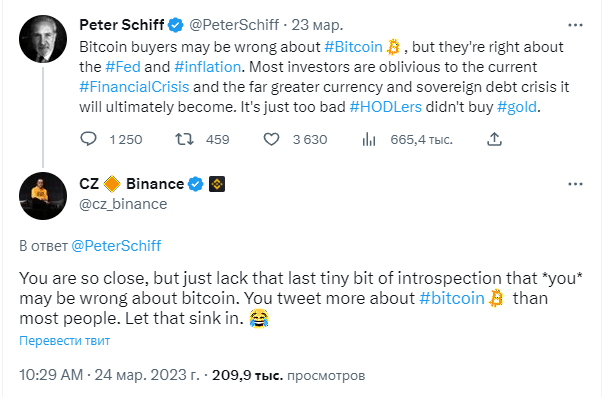Image resolution: width=603 pixels, height=397 pixels.
Task: Retweet Peter Schiff's tweet
Action: [185, 139]
